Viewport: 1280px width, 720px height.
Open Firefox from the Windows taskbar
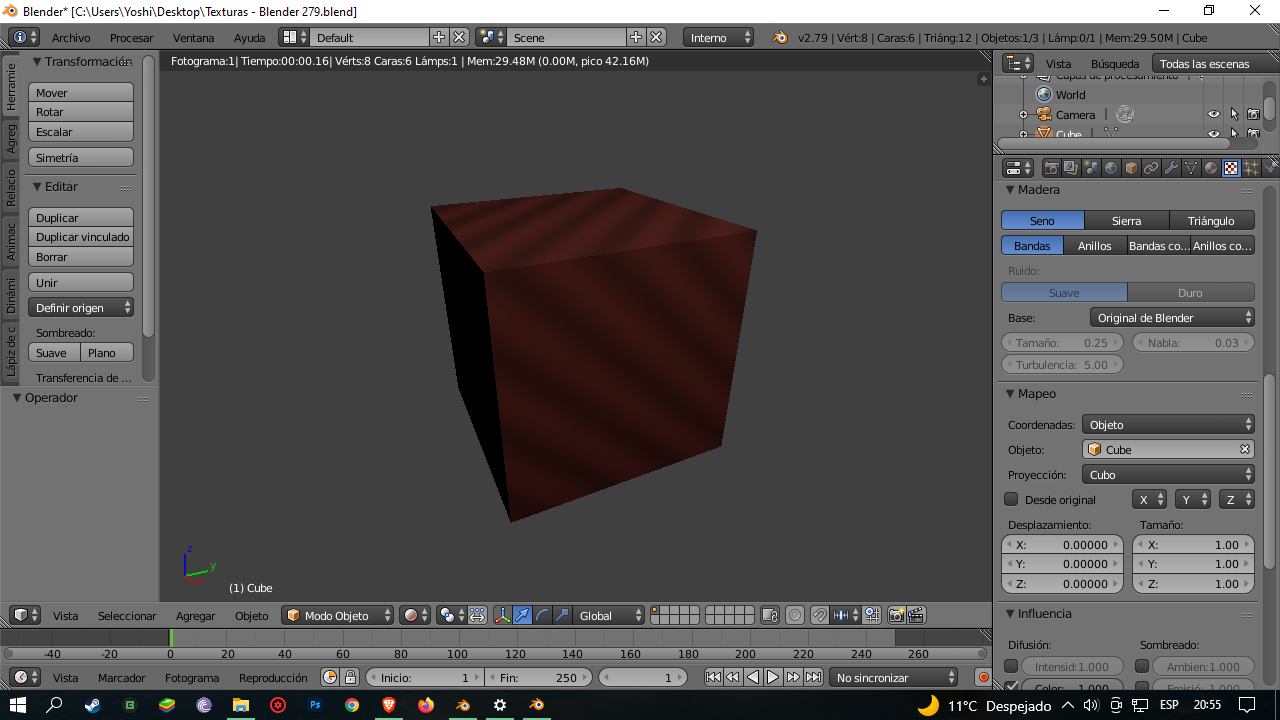[426, 705]
